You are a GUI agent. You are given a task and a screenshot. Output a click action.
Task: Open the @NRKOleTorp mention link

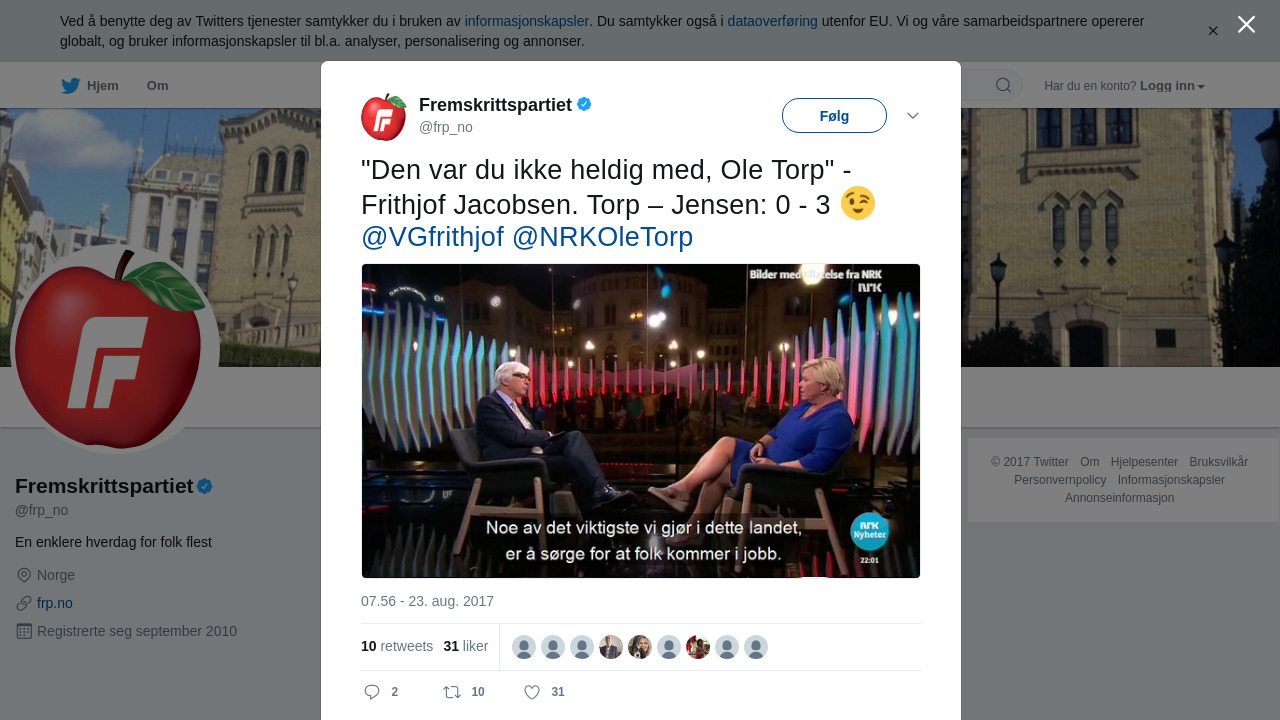click(x=602, y=237)
